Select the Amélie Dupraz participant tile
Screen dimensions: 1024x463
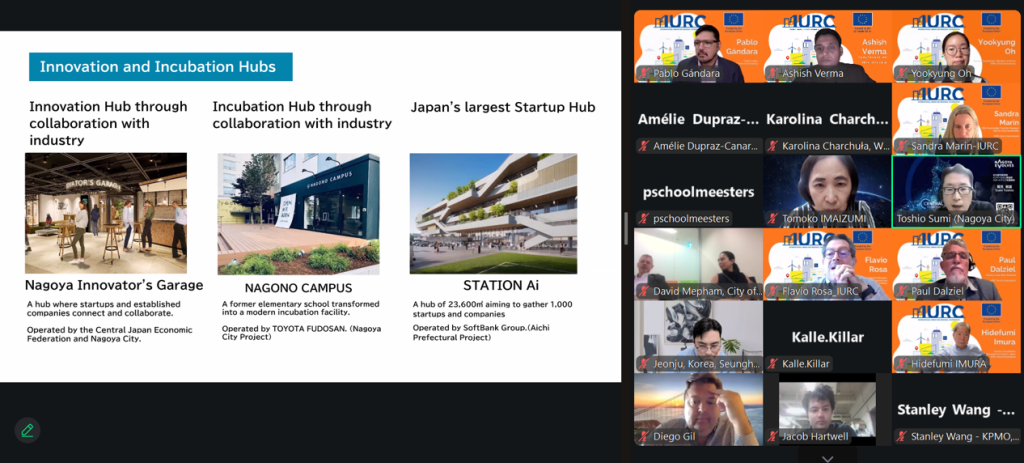click(x=698, y=120)
